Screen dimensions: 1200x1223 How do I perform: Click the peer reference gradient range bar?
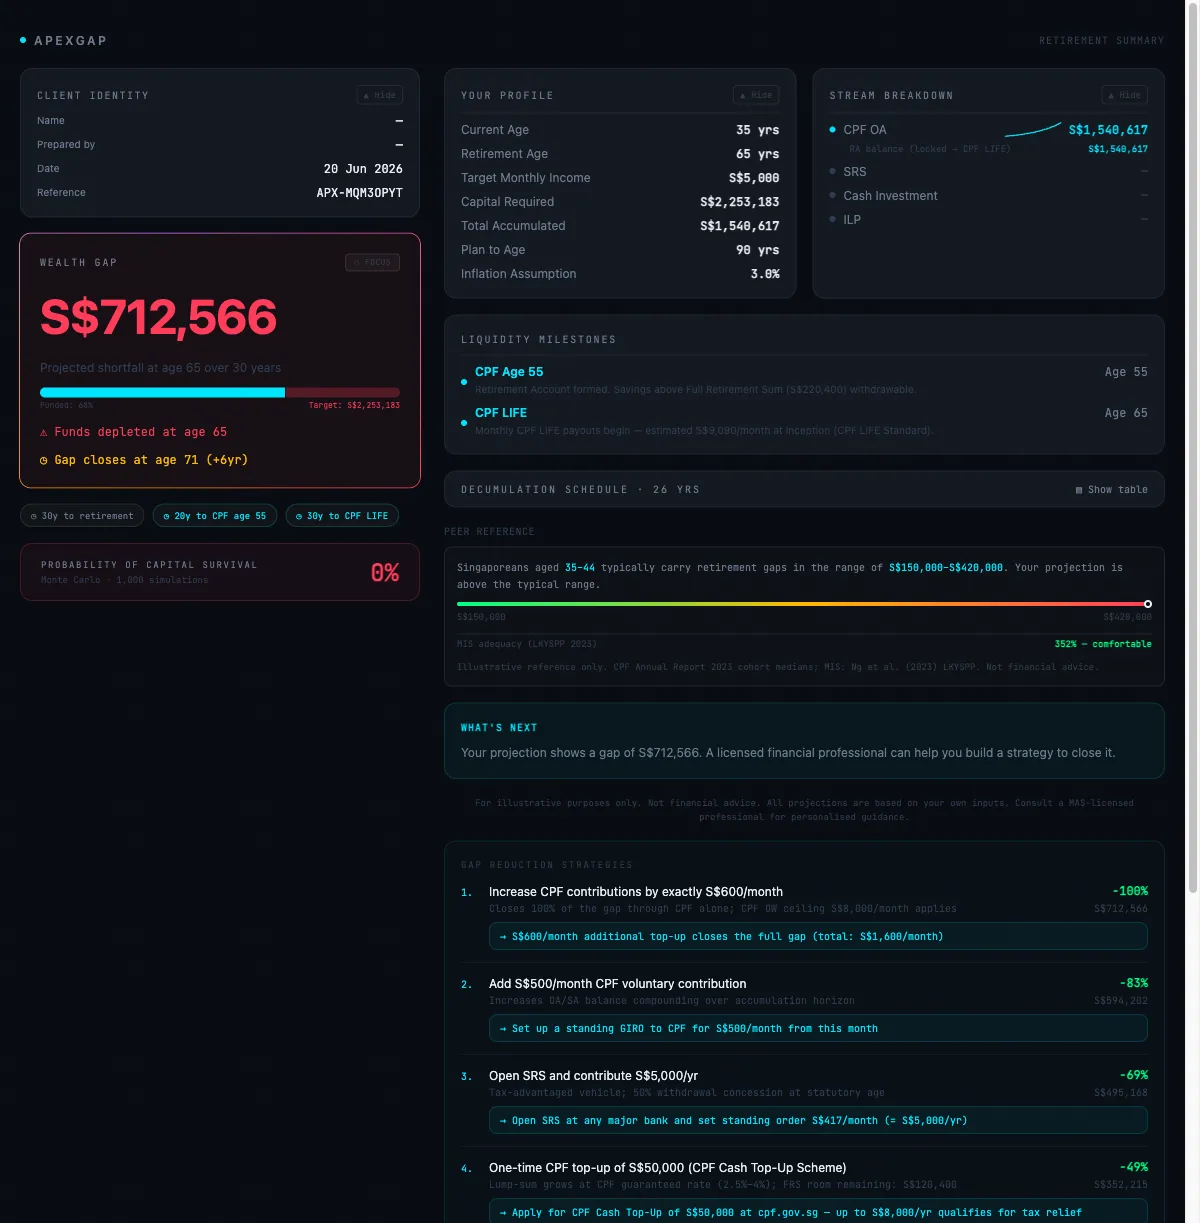click(804, 604)
